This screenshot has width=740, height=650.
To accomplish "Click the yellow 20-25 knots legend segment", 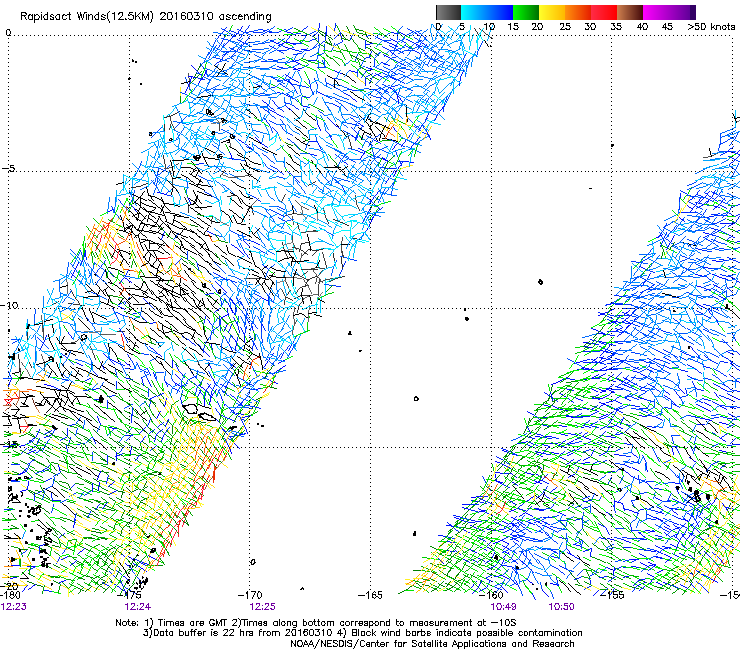I will point(552,12).
